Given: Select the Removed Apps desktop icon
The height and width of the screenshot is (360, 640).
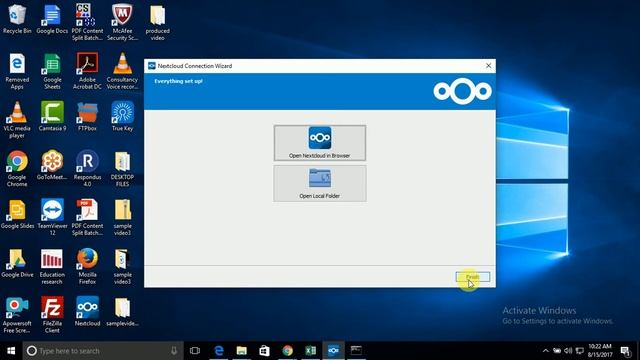Looking at the screenshot, I should (x=17, y=71).
